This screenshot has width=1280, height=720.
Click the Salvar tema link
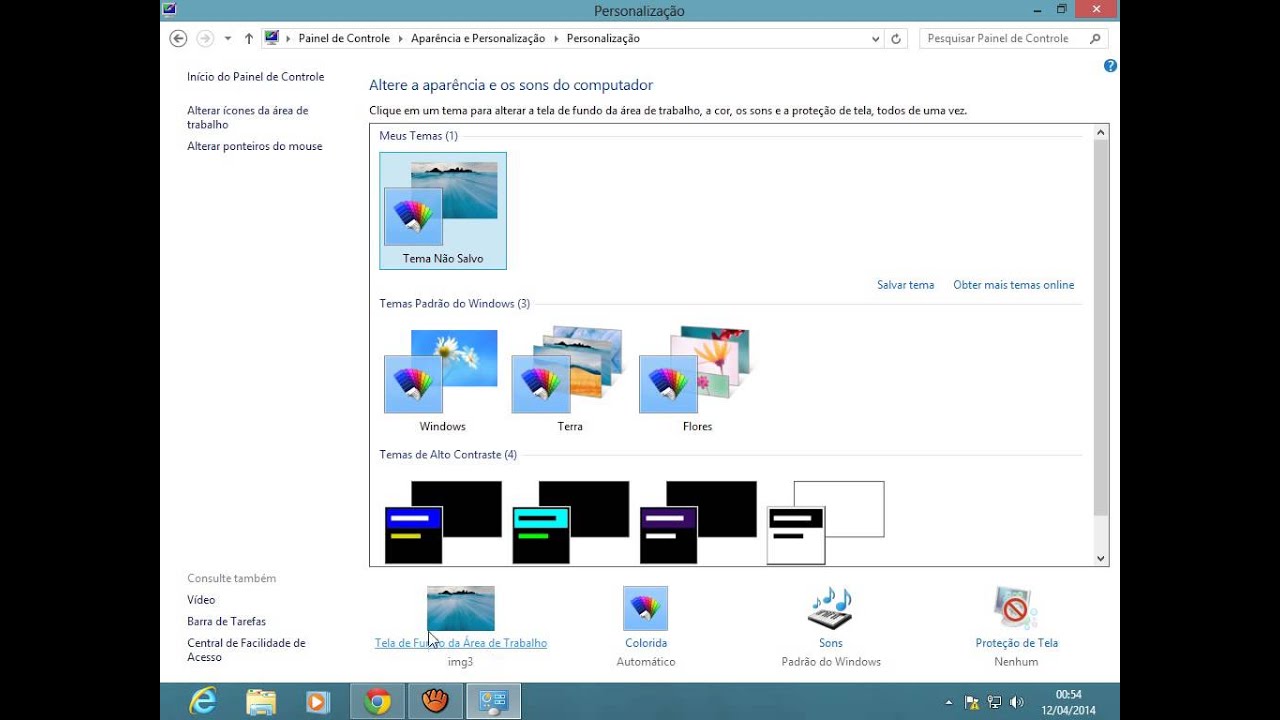click(906, 285)
